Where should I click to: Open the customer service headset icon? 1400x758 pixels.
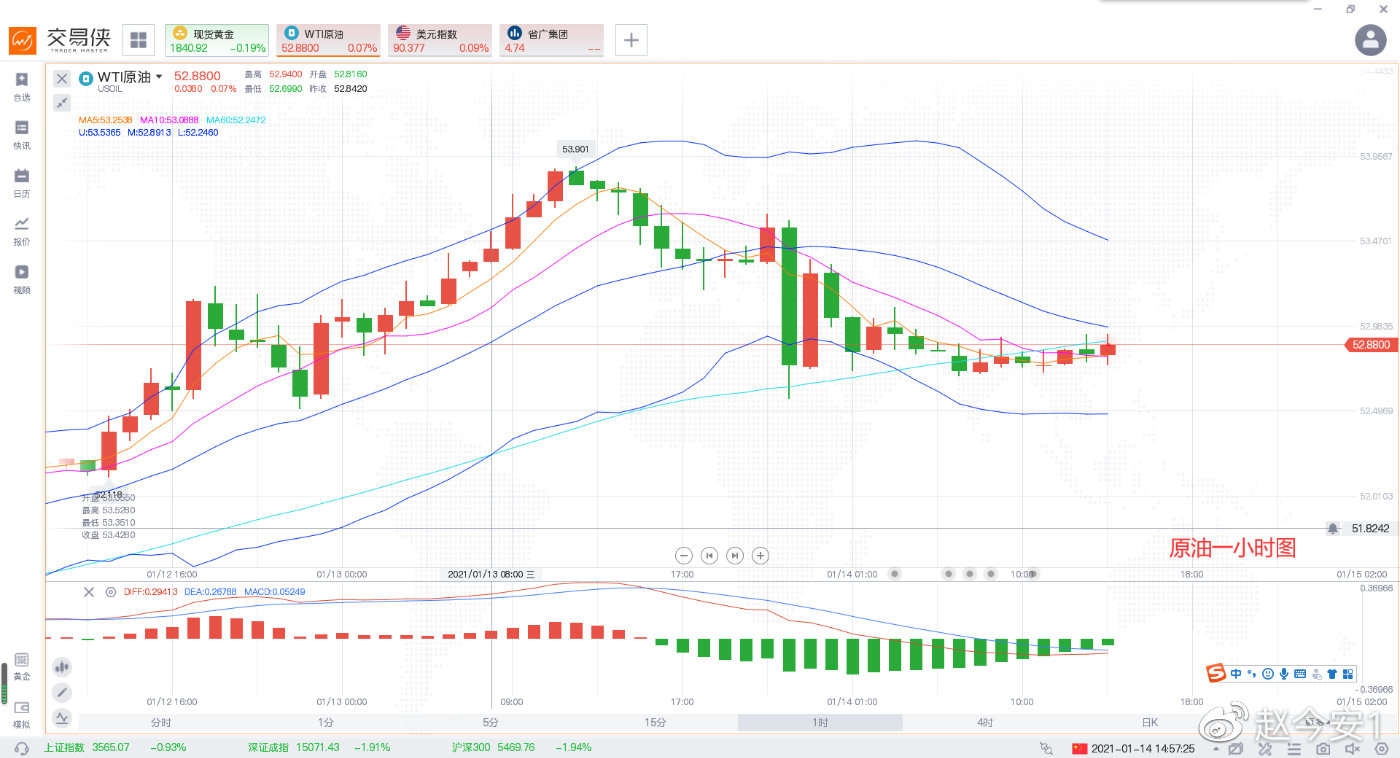(22, 748)
